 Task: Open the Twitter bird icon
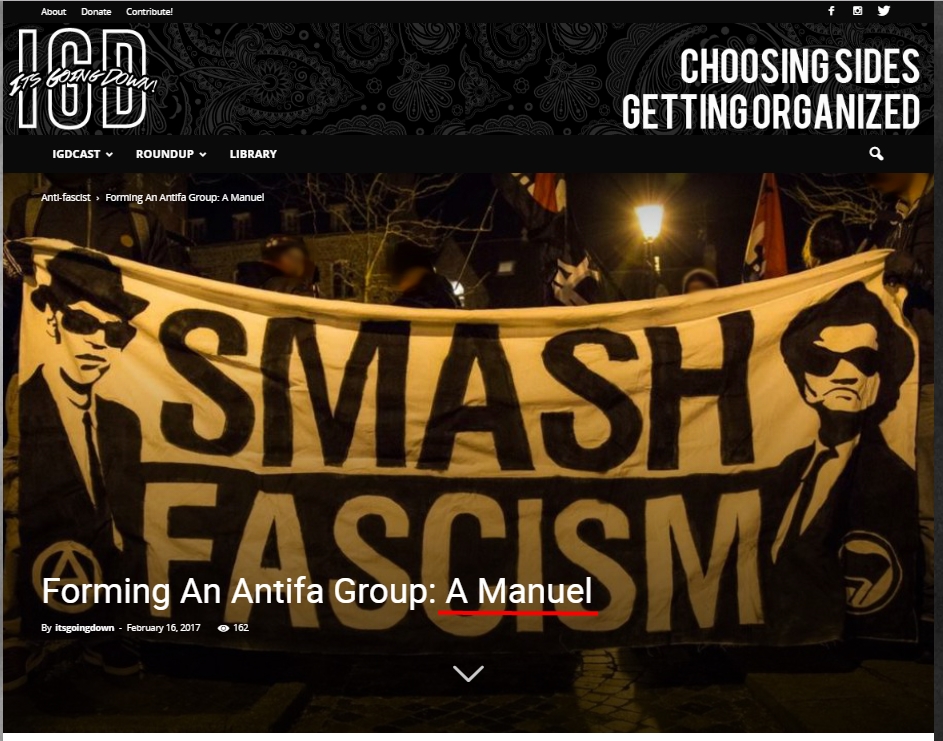tap(883, 11)
